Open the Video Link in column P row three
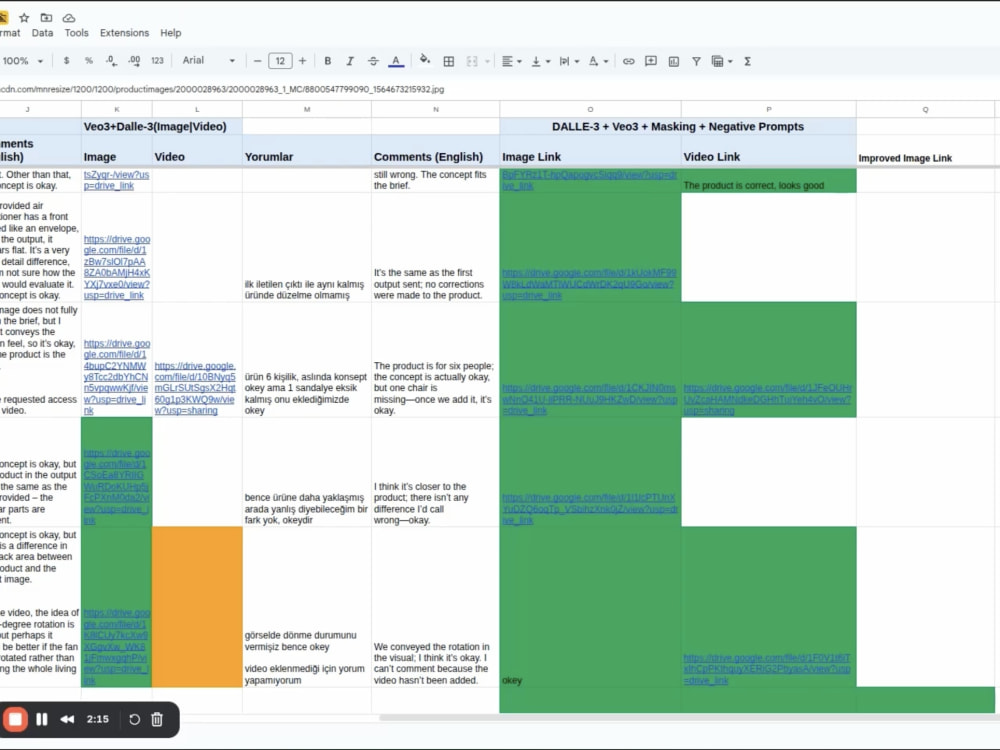1000x750 pixels. click(x=767, y=399)
